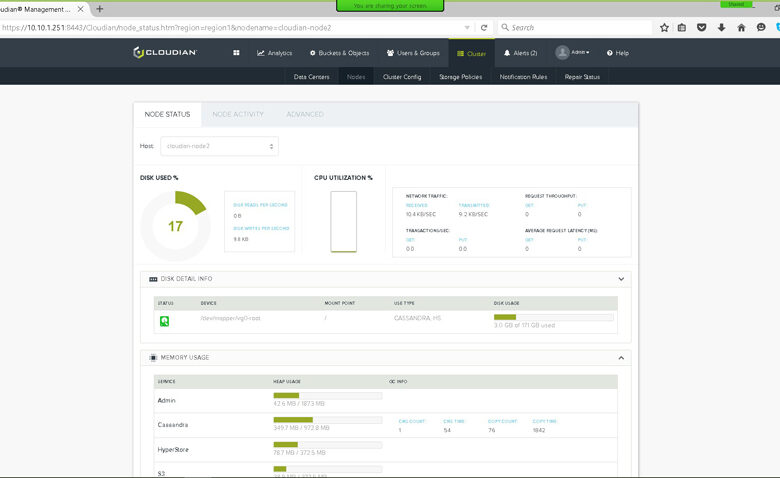
Task: Click the DISK USAGE column header
Action: coord(506,303)
